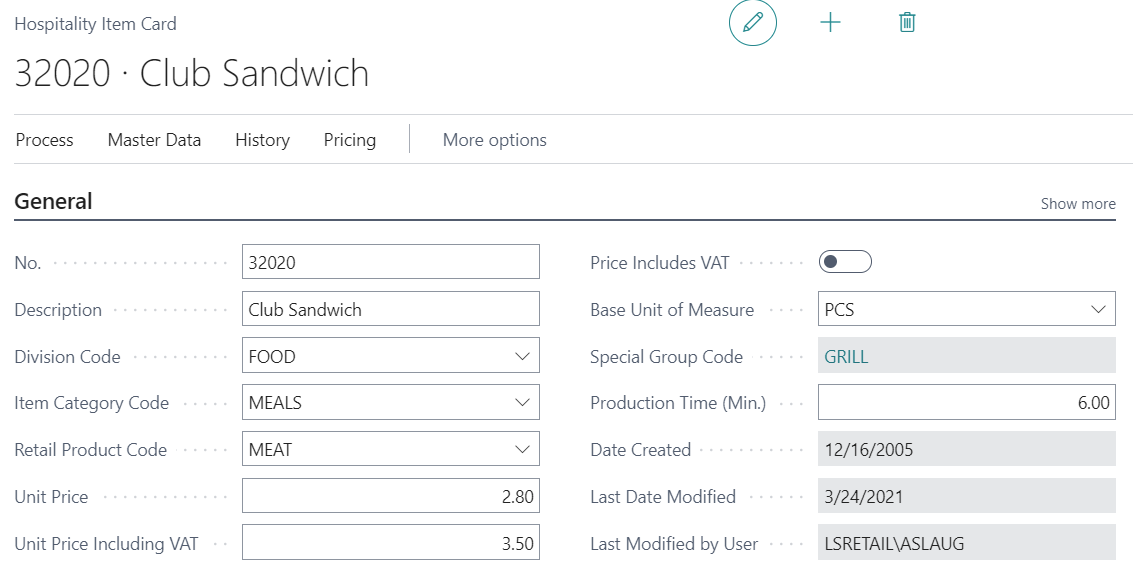Click the Unit Price Including VAT field
1133x582 pixels.
click(x=390, y=544)
